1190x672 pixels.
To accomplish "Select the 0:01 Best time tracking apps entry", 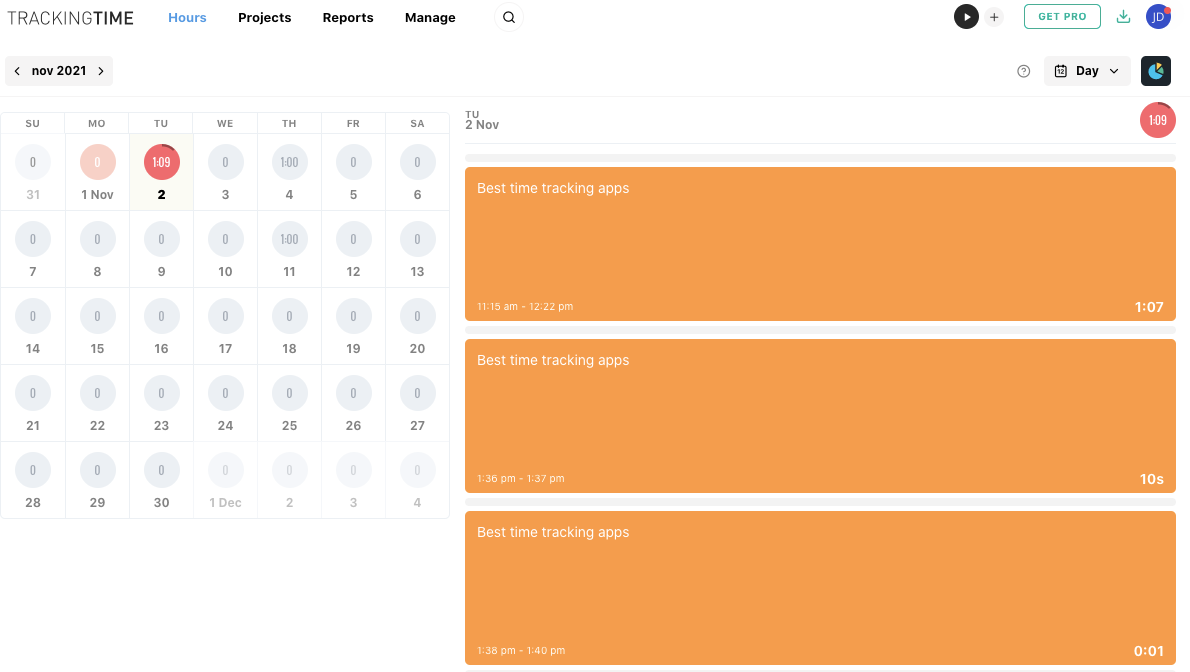I will [820, 588].
